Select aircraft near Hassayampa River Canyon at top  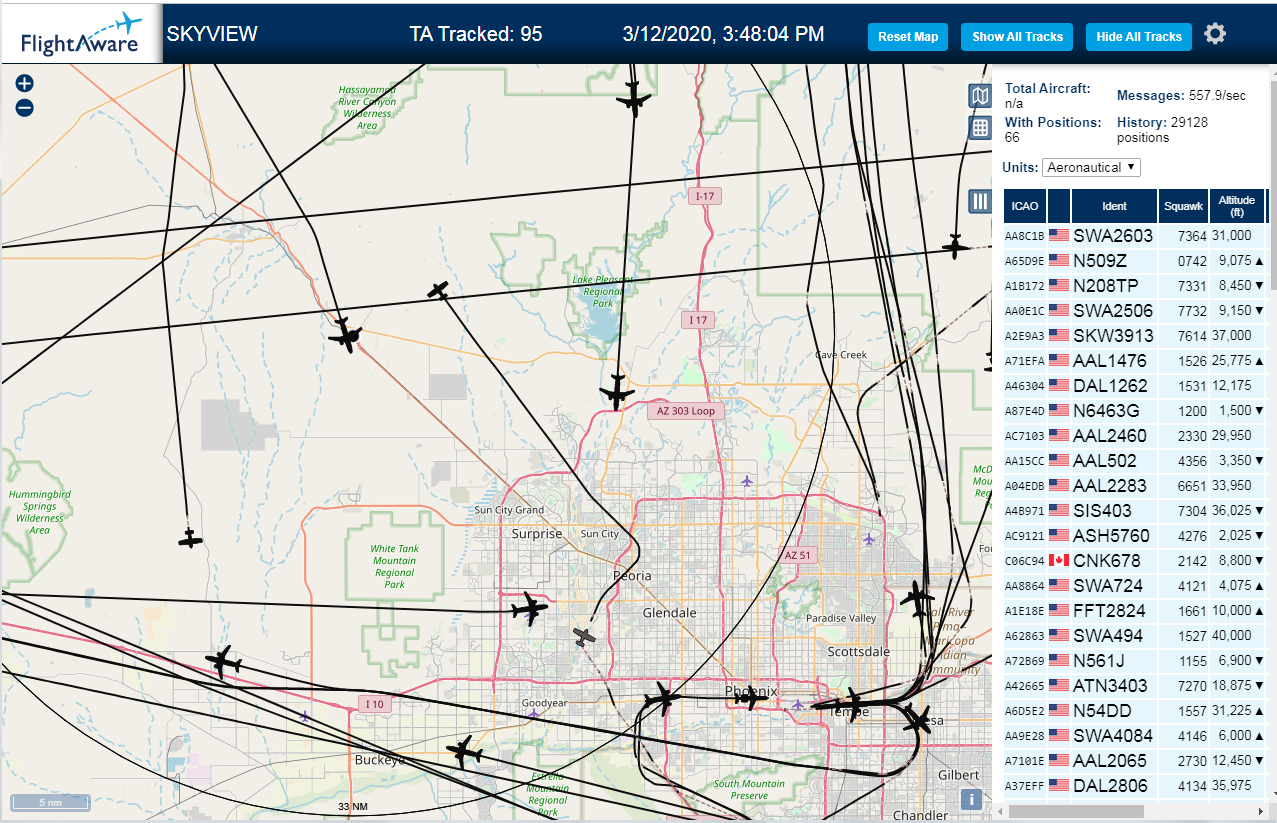(633, 99)
